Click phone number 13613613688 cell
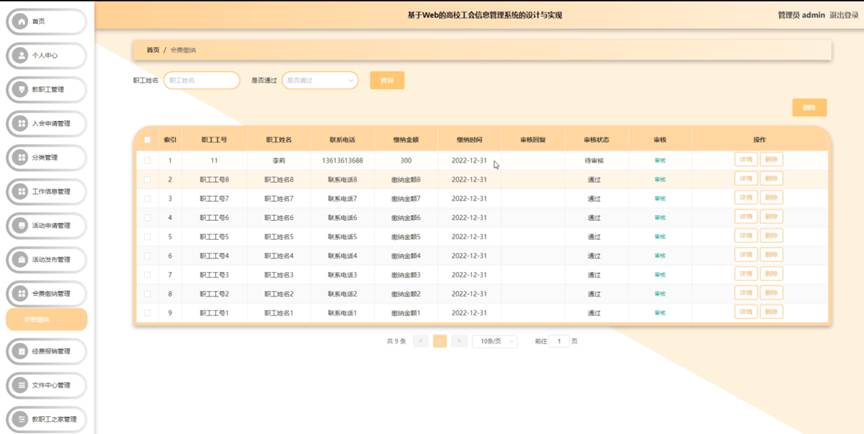Screen dimensions: 864x434 click(x=342, y=161)
